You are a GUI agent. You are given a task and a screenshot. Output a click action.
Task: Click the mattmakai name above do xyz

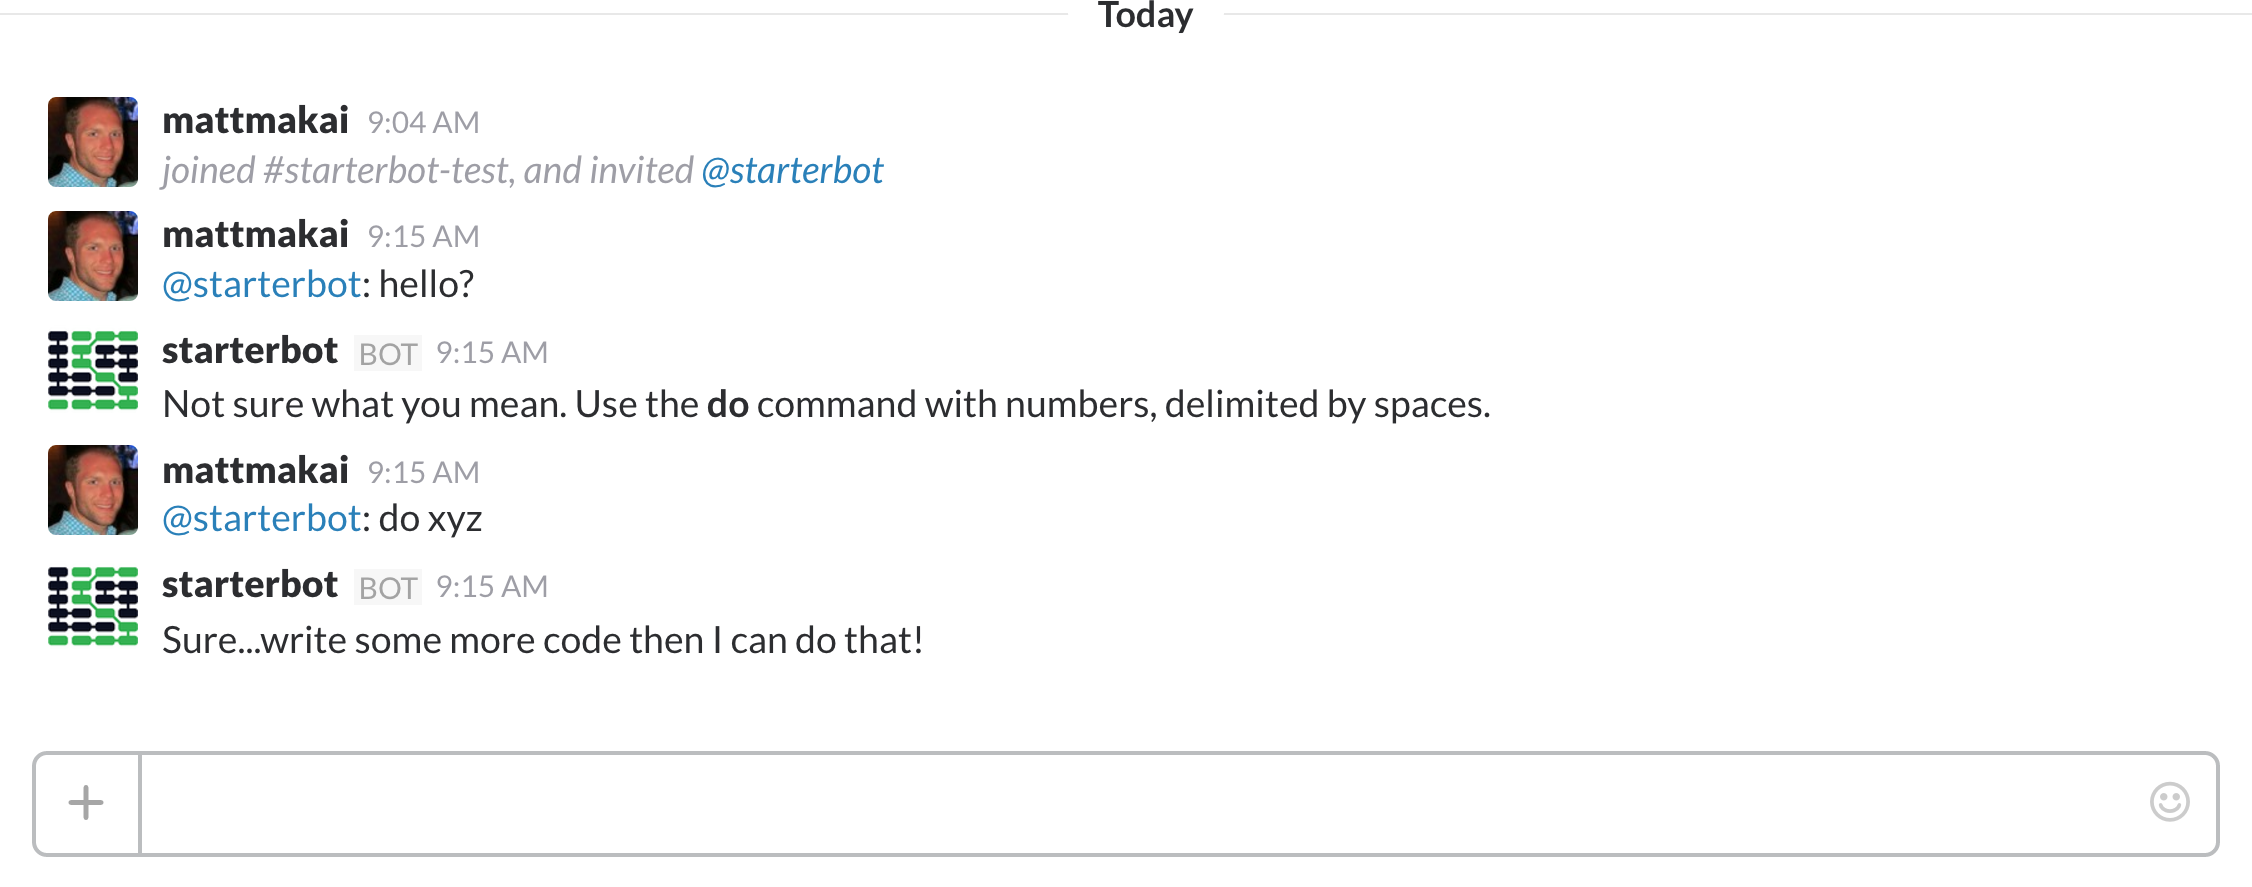(255, 470)
